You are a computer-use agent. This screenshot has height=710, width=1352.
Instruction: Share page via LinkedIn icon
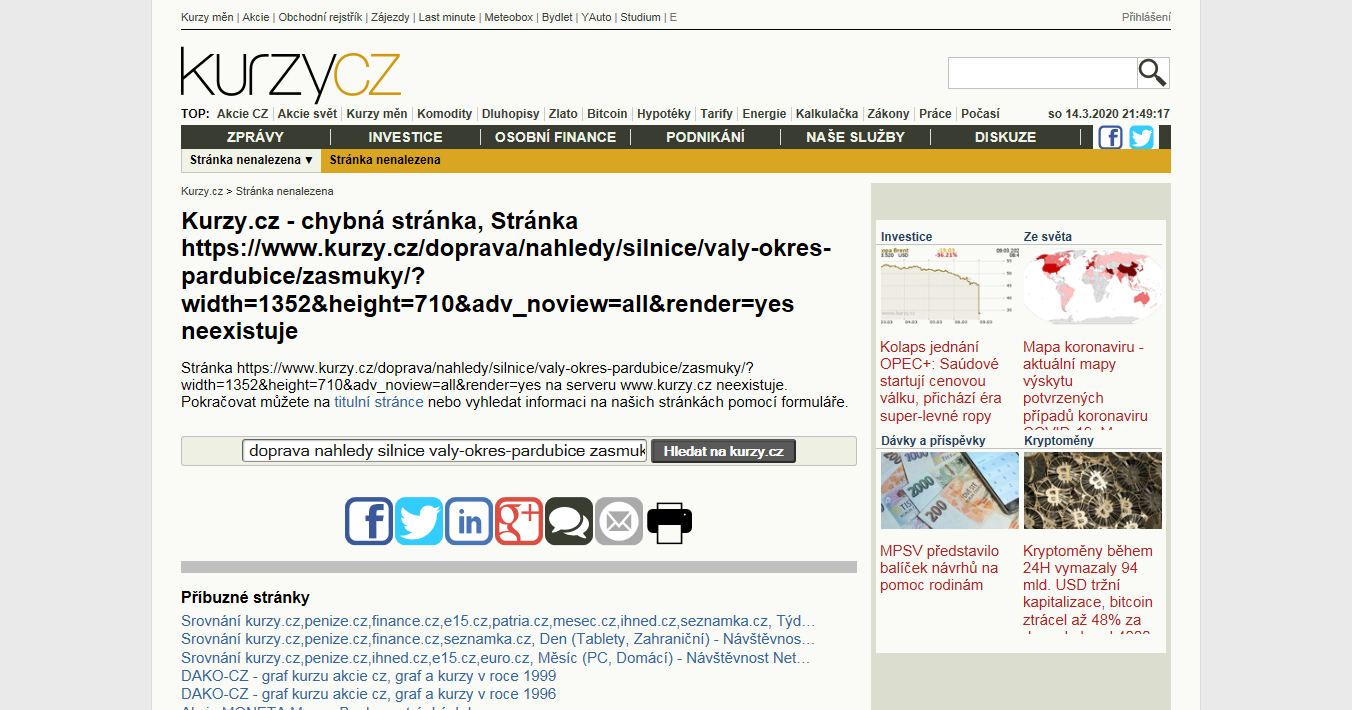pos(469,521)
